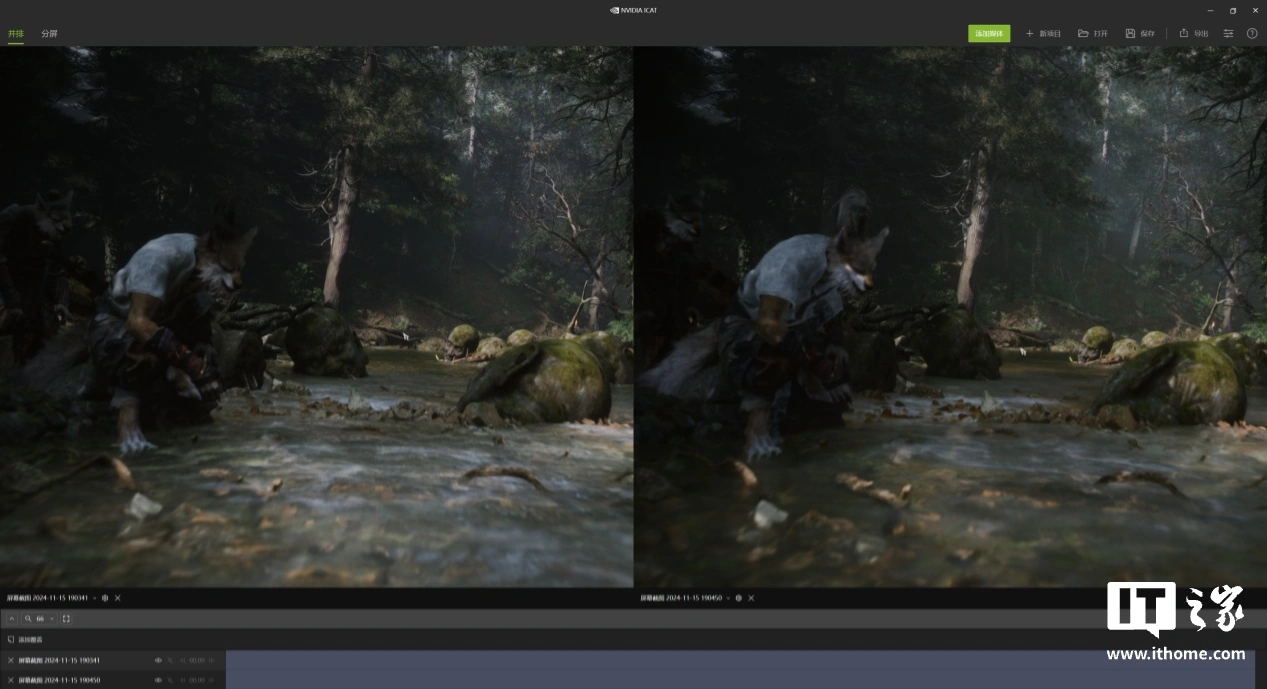The width and height of the screenshot is (1267, 689).
Task: Expand left pane media name dropdown 190341
Action: 94,598
